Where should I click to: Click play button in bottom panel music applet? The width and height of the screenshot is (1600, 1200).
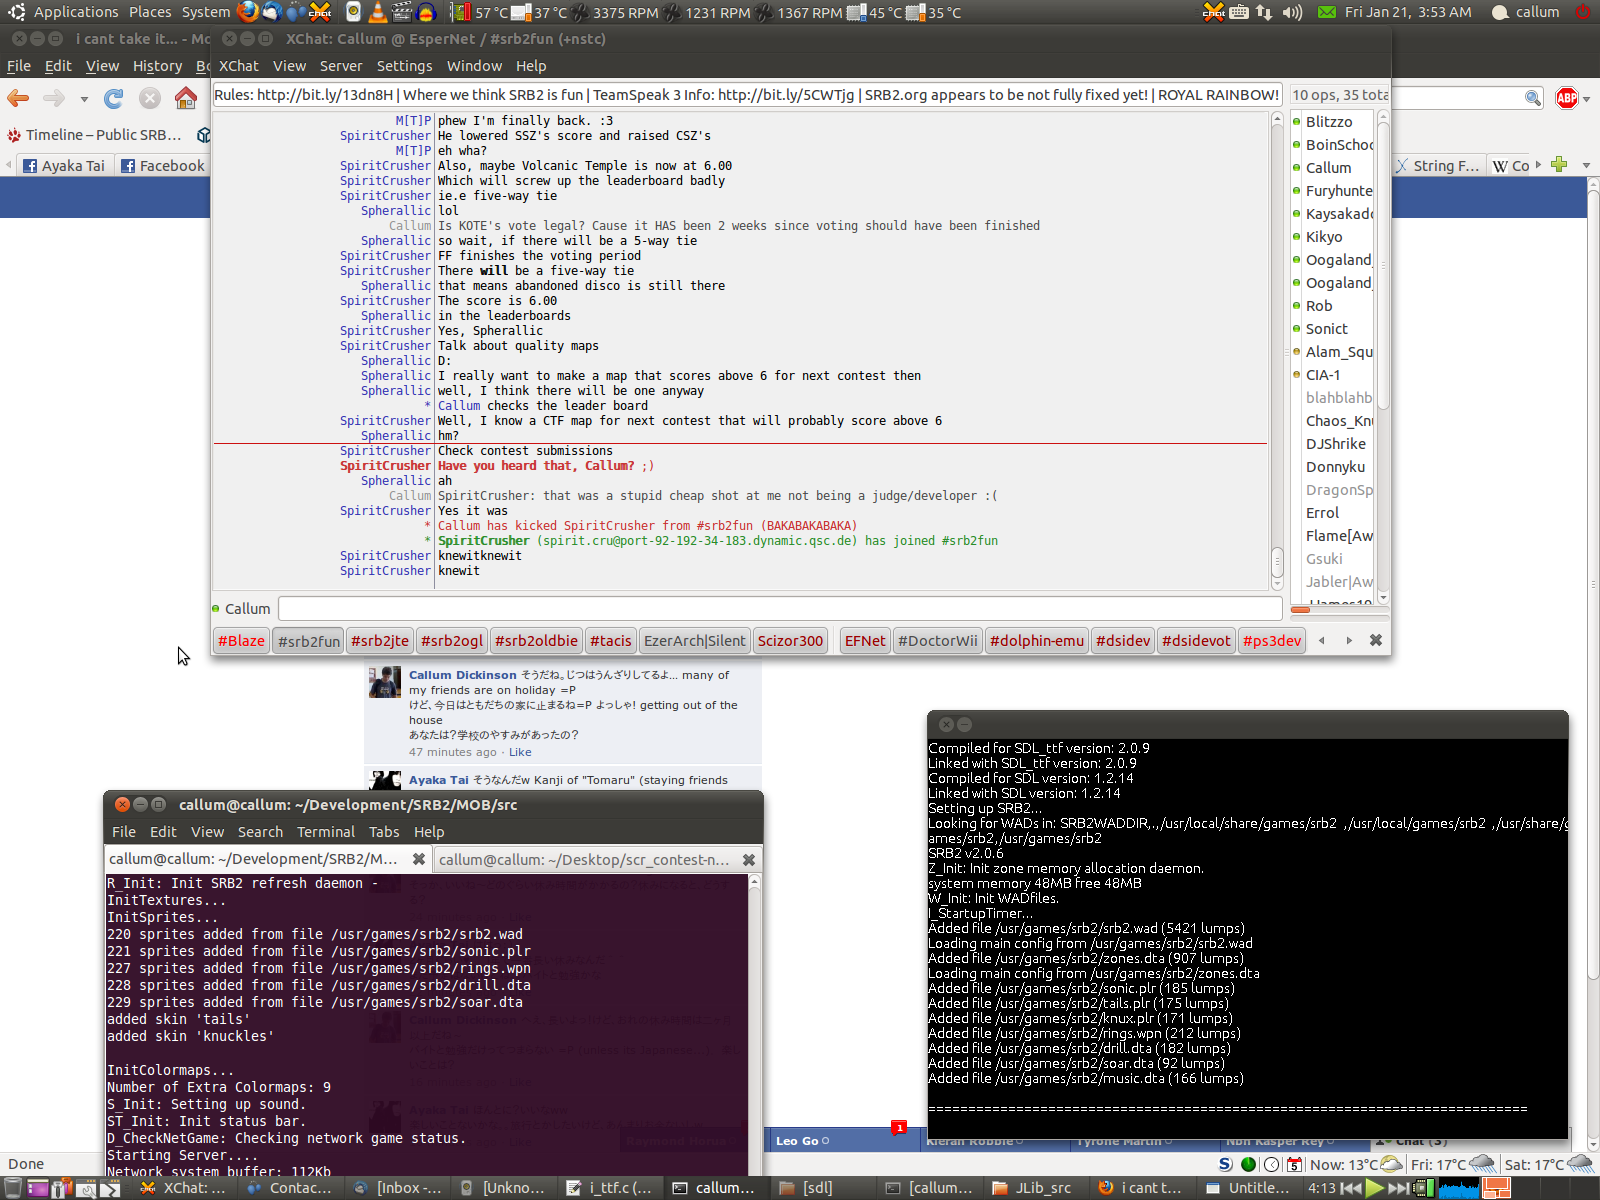click(1375, 1188)
